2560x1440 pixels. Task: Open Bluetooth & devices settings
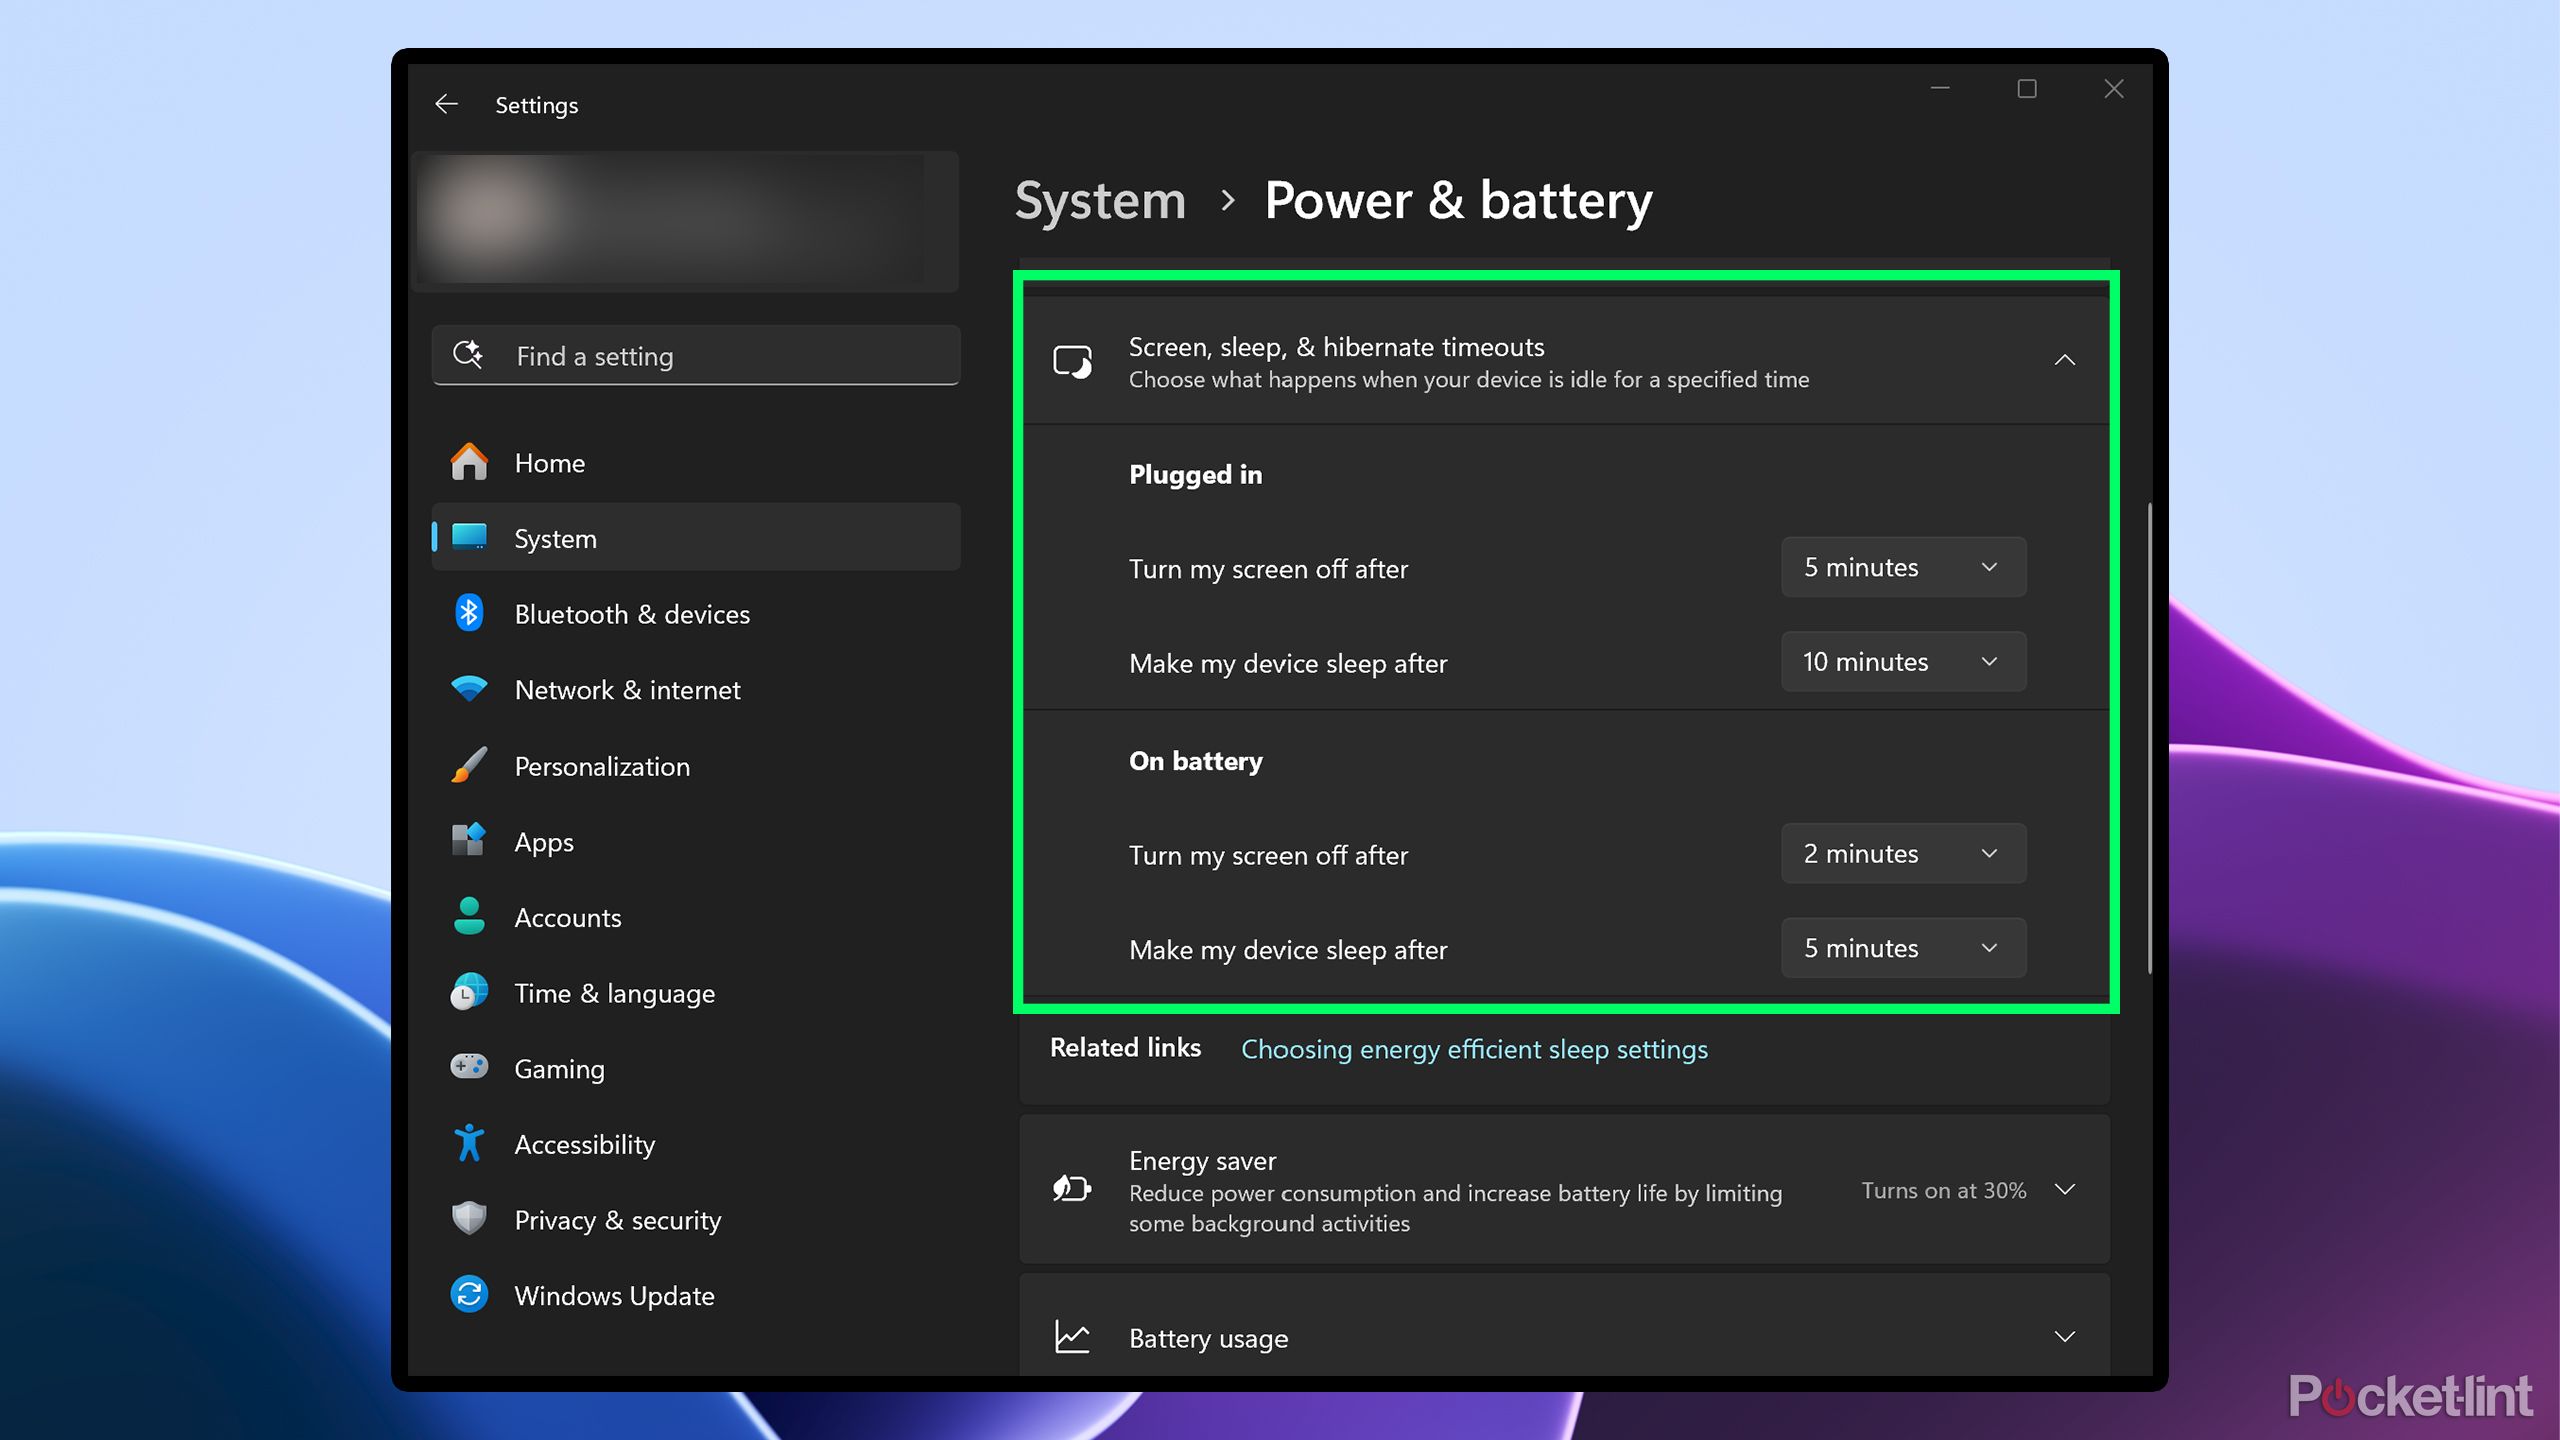click(x=696, y=613)
